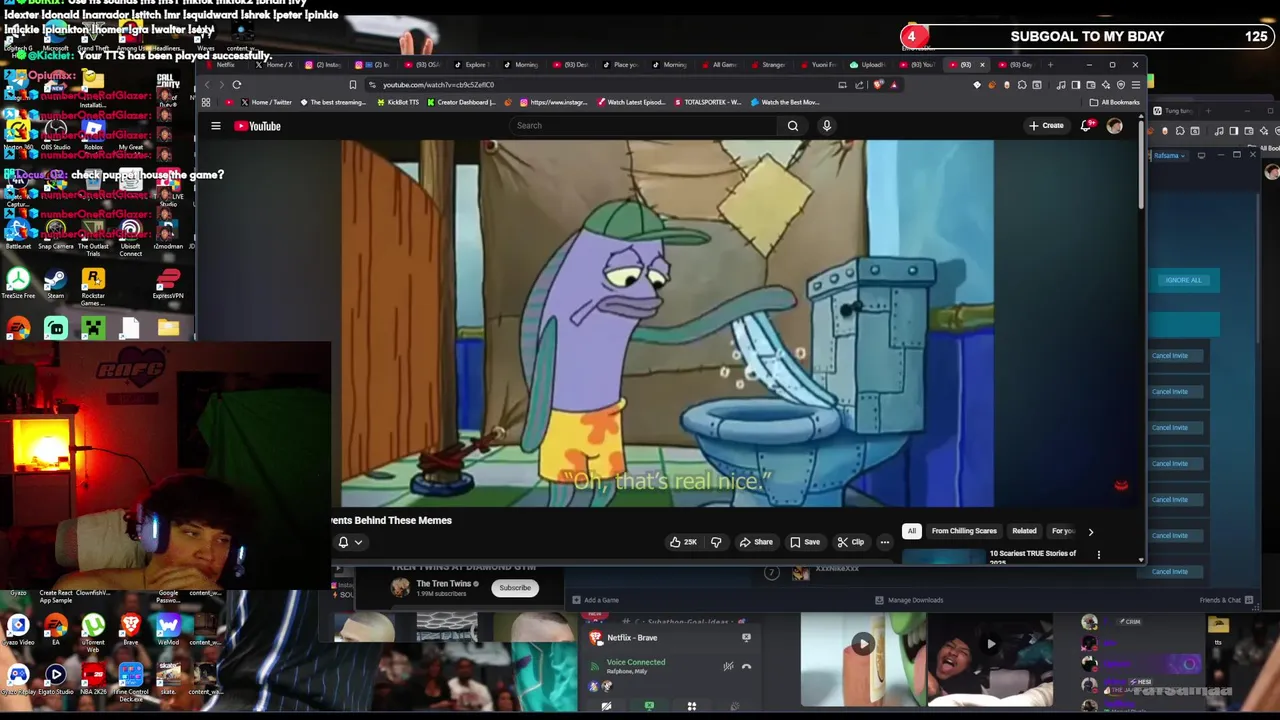Open Discord activities icon in voice panel

(691, 706)
